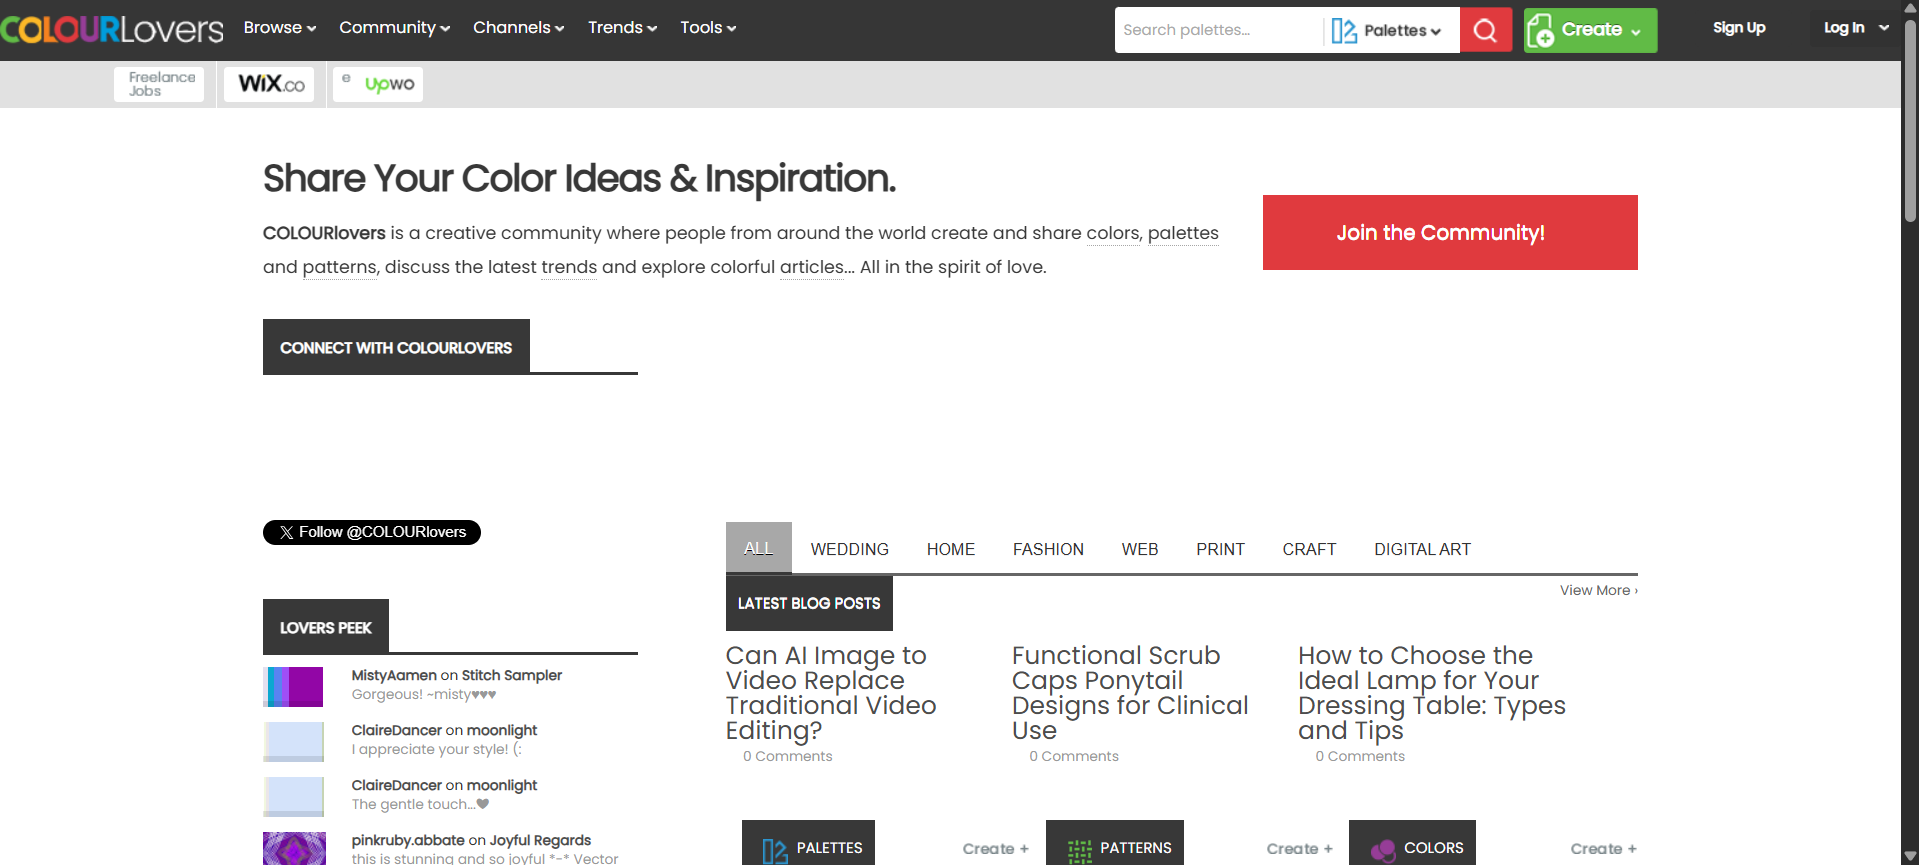Image resolution: width=1919 pixels, height=865 pixels.
Task: Open the Tools dropdown menu
Action: pos(708,28)
